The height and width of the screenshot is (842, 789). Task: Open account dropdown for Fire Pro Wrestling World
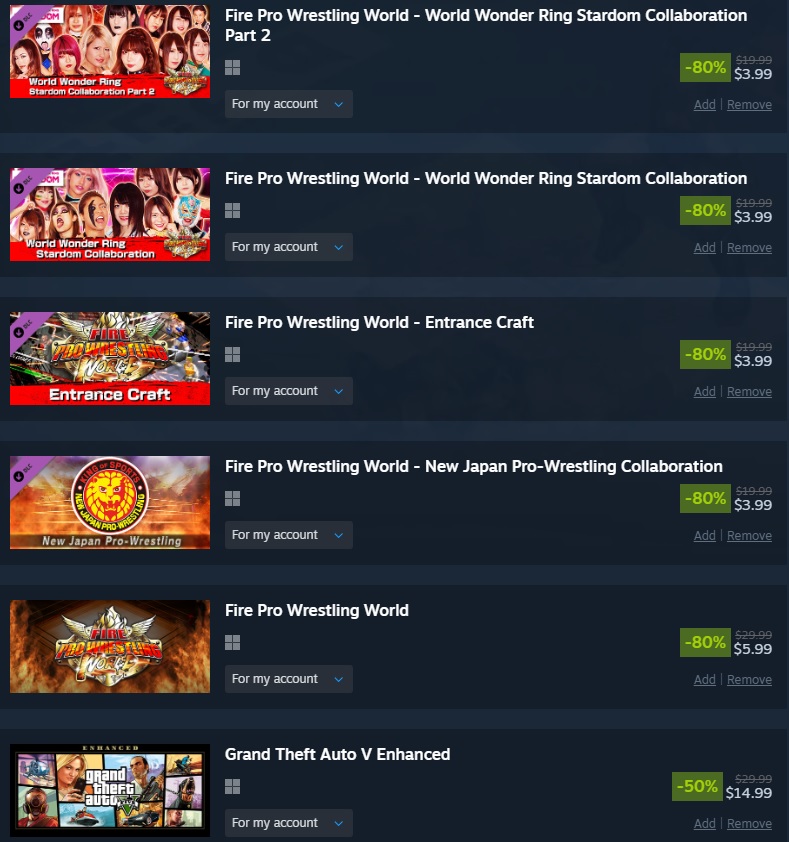click(288, 679)
